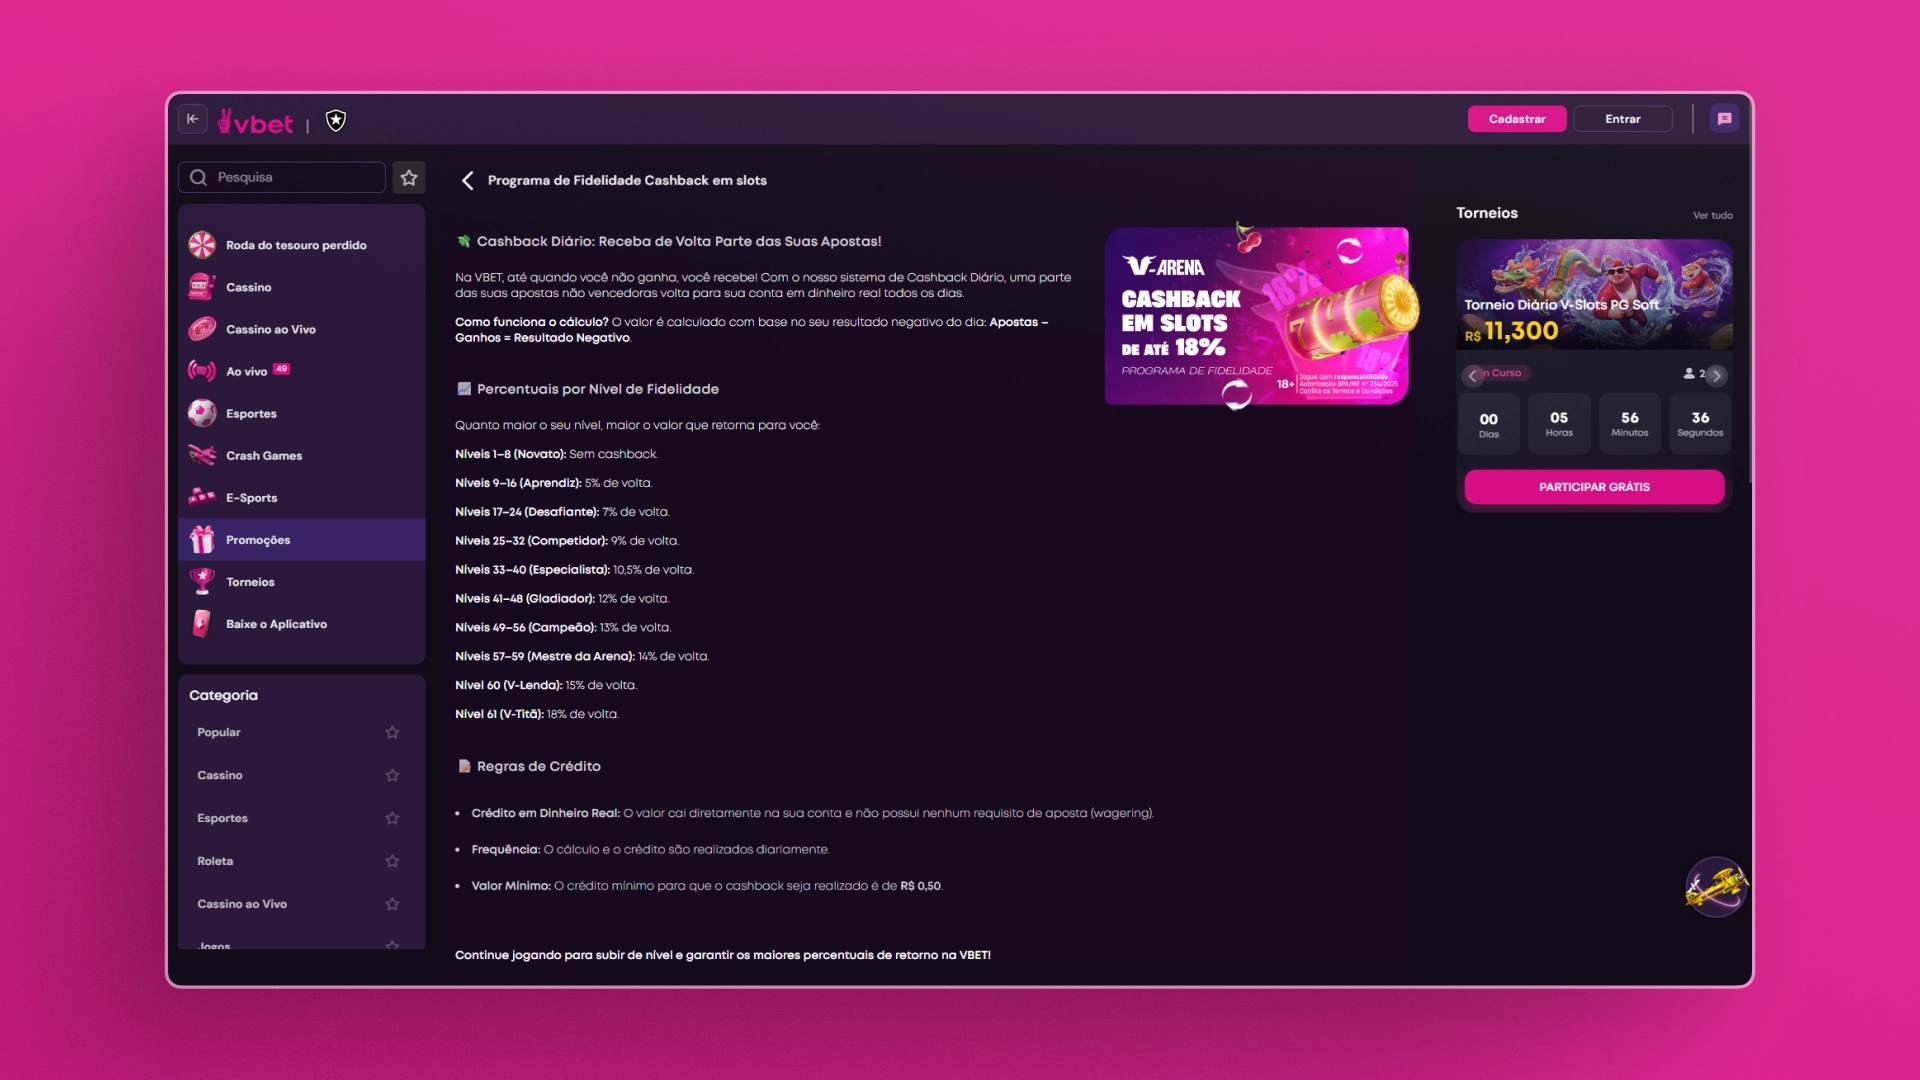Select the Roleta category
The image size is (1920, 1080).
coord(215,861)
